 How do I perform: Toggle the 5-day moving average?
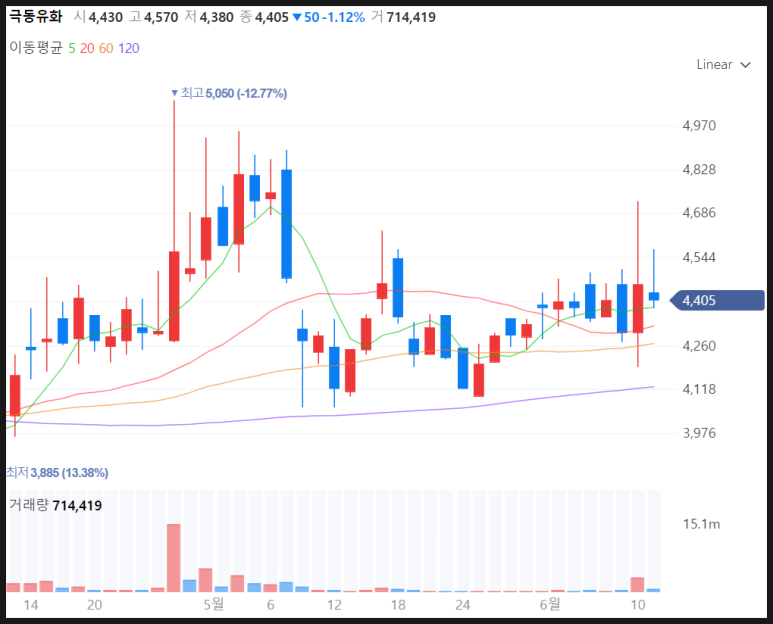[72, 48]
